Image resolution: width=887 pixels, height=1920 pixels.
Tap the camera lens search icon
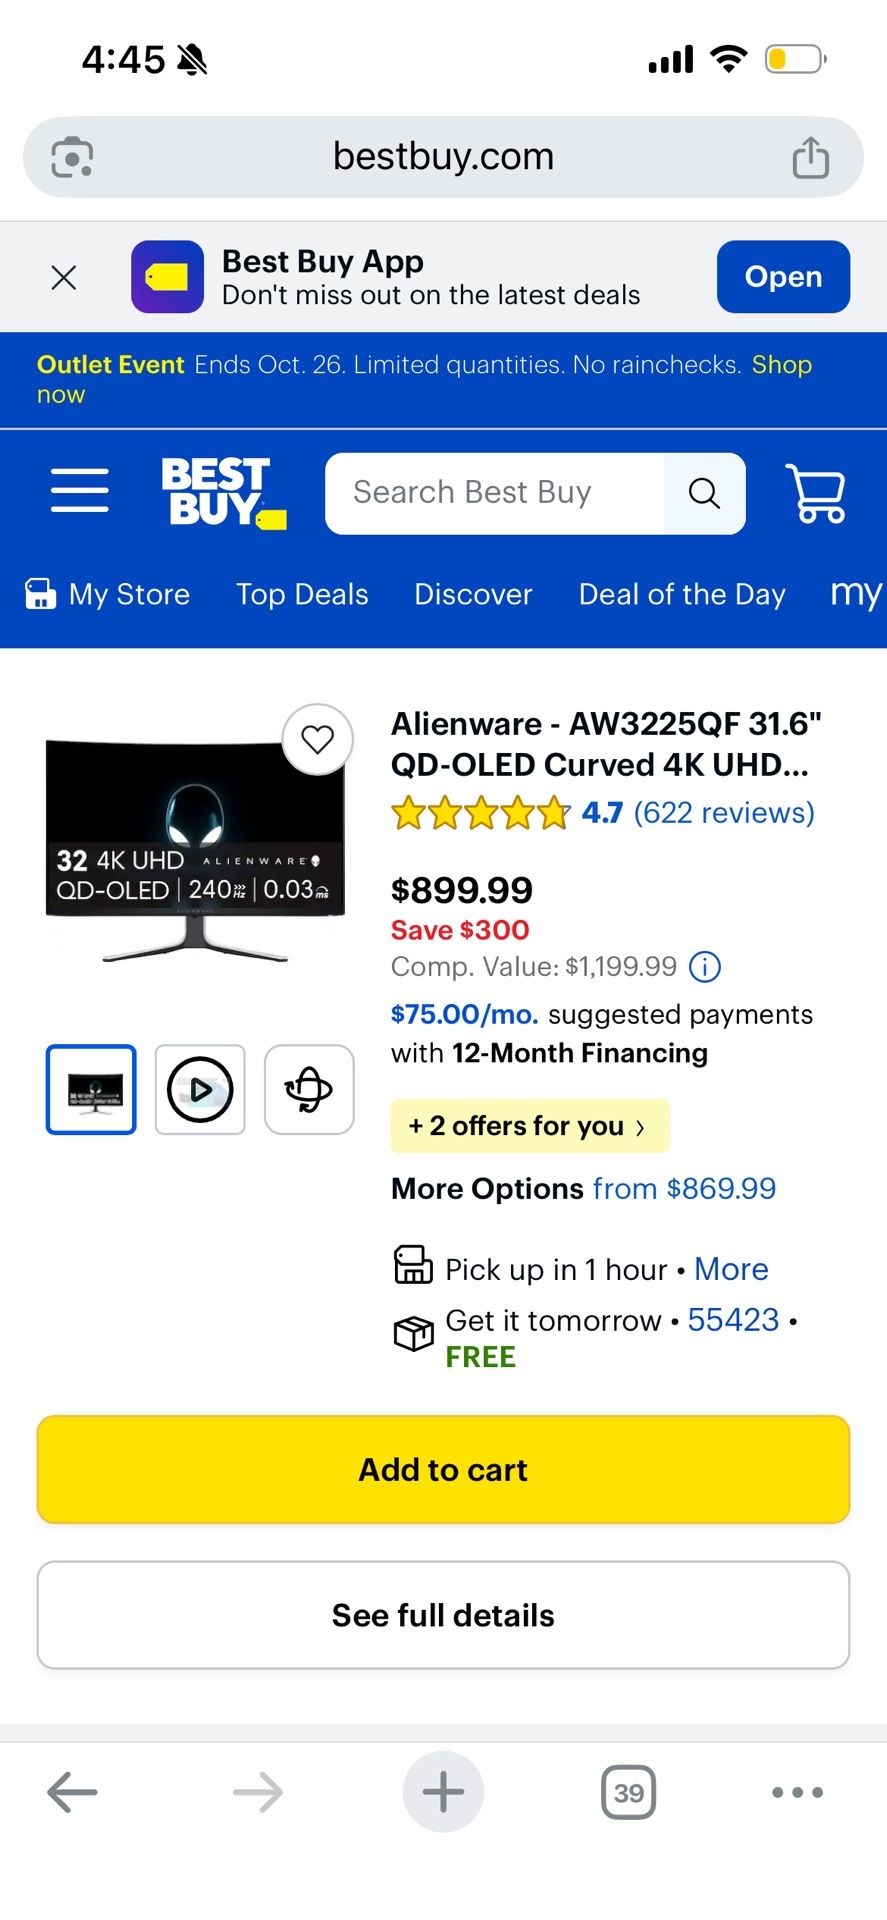(x=72, y=157)
